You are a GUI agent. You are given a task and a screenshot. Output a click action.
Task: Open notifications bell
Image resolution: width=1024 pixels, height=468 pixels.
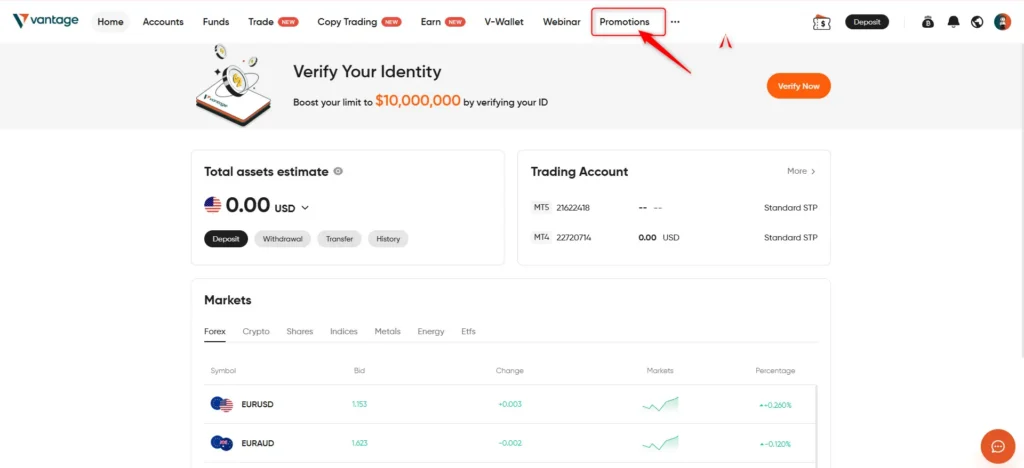coord(953,22)
